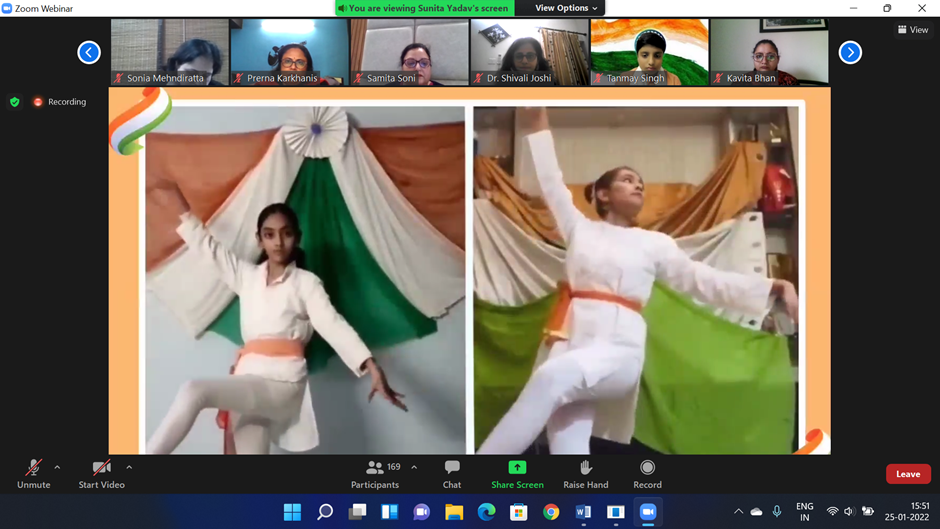This screenshot has width=940, height=529.
Task: Select Tanmay Singh's video thumbnail
Action: [x=649, y=52]
